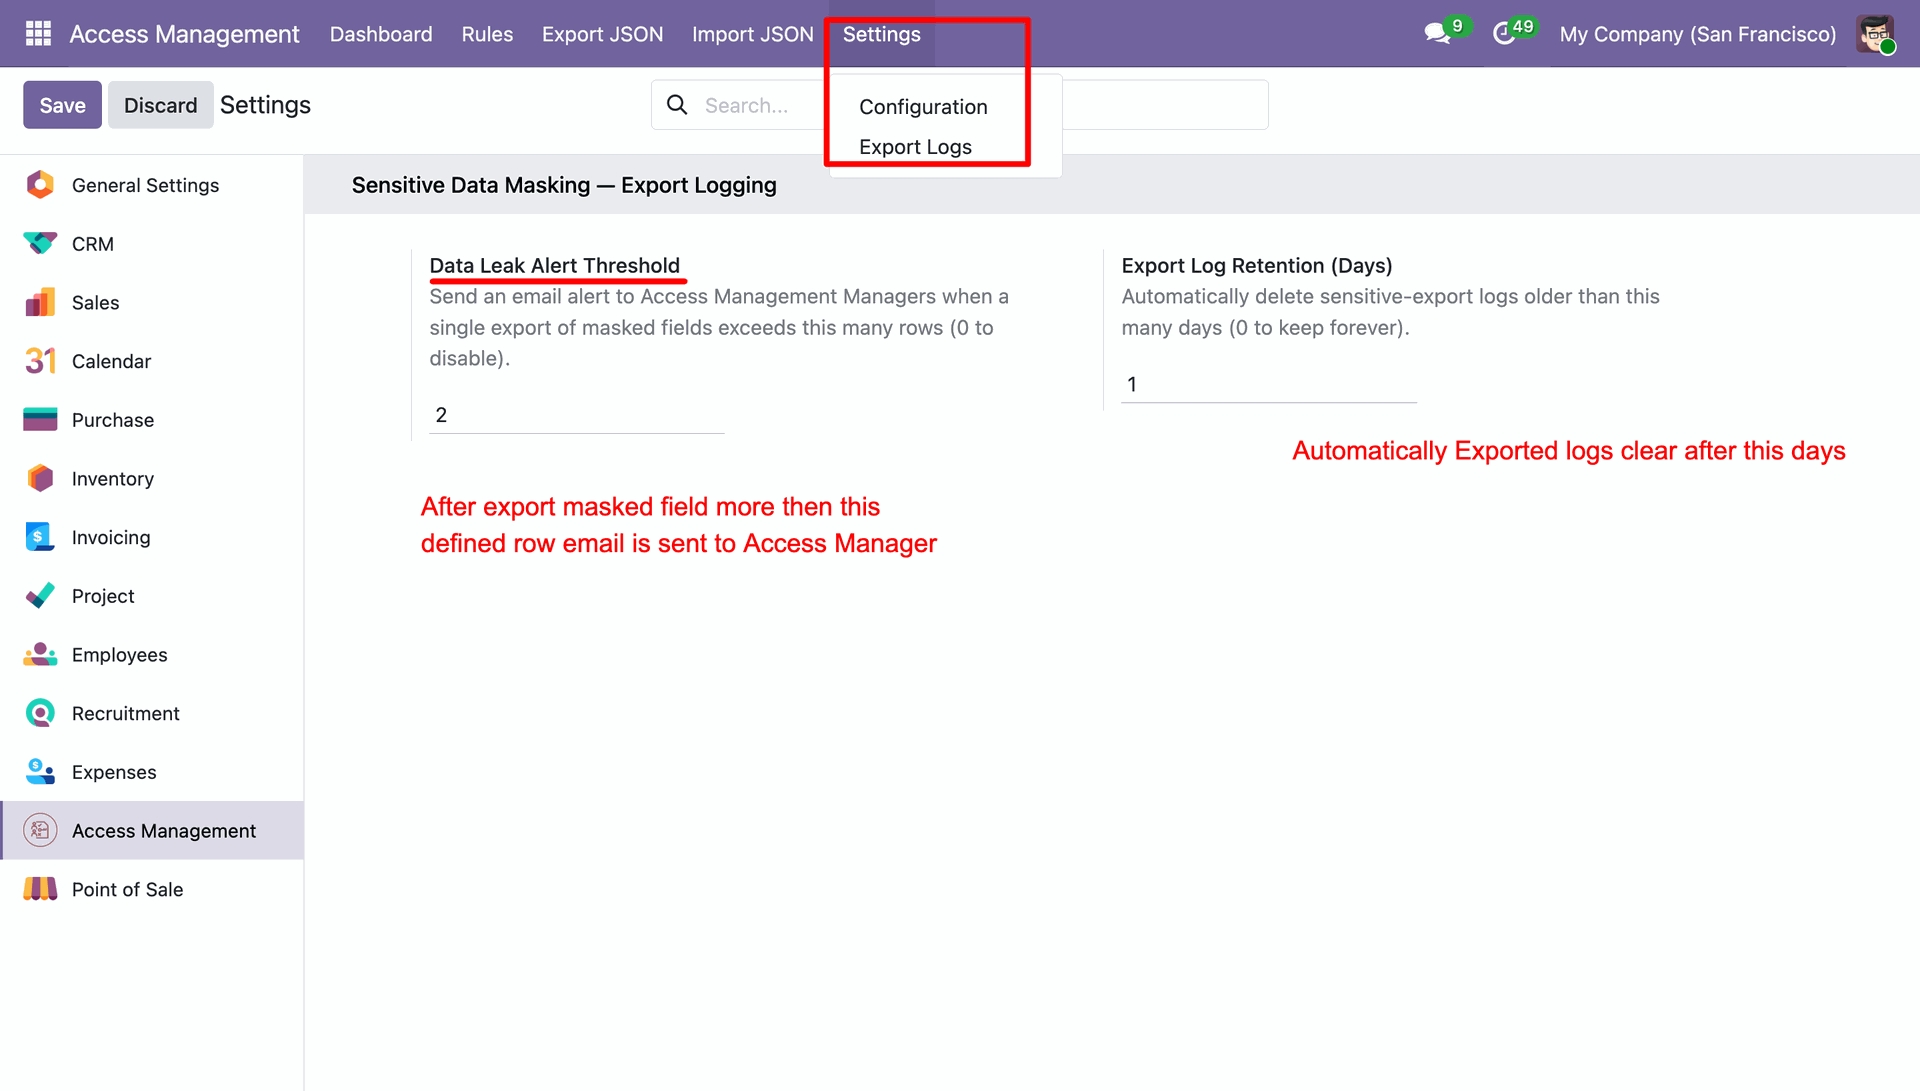Click Access Management app title
Screen dimensions: 1920x1091
coord(184,34)
